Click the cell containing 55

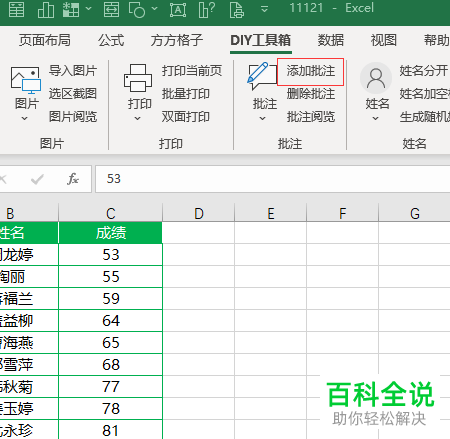point(110,277)
